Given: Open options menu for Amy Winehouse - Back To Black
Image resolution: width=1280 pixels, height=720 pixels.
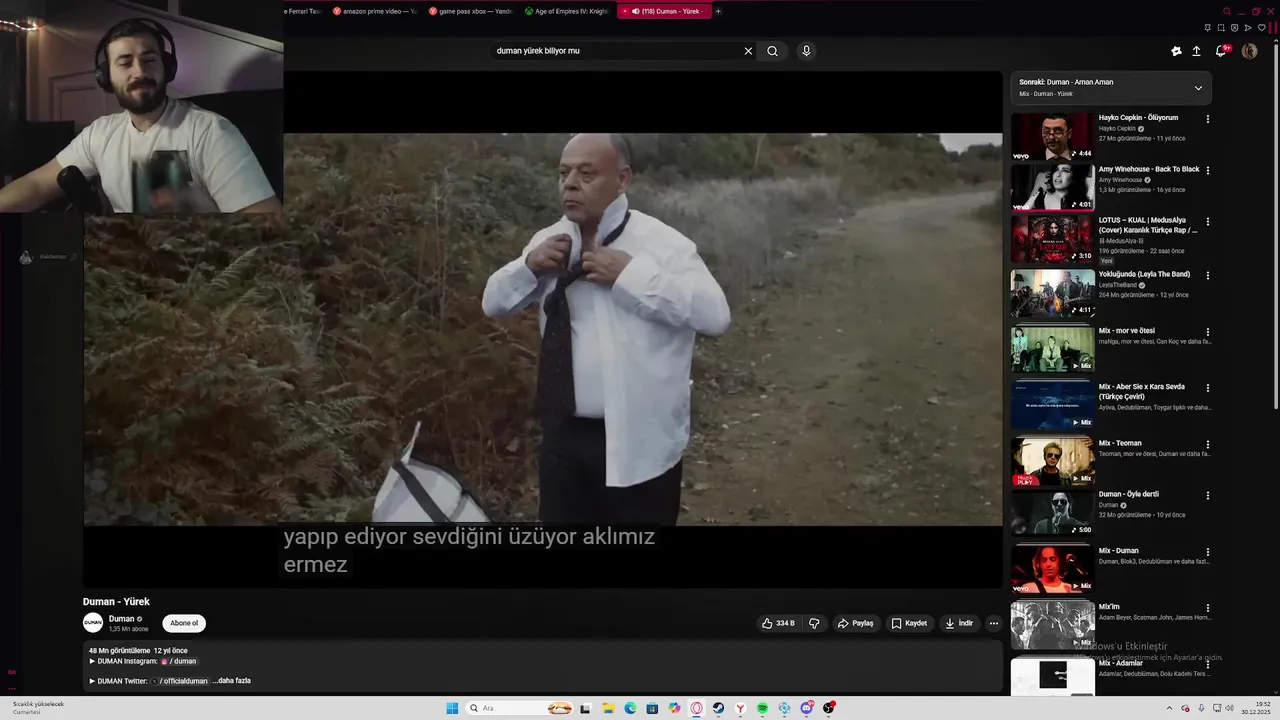Looking at the screenshot, I should click(x=1207, y=171).
